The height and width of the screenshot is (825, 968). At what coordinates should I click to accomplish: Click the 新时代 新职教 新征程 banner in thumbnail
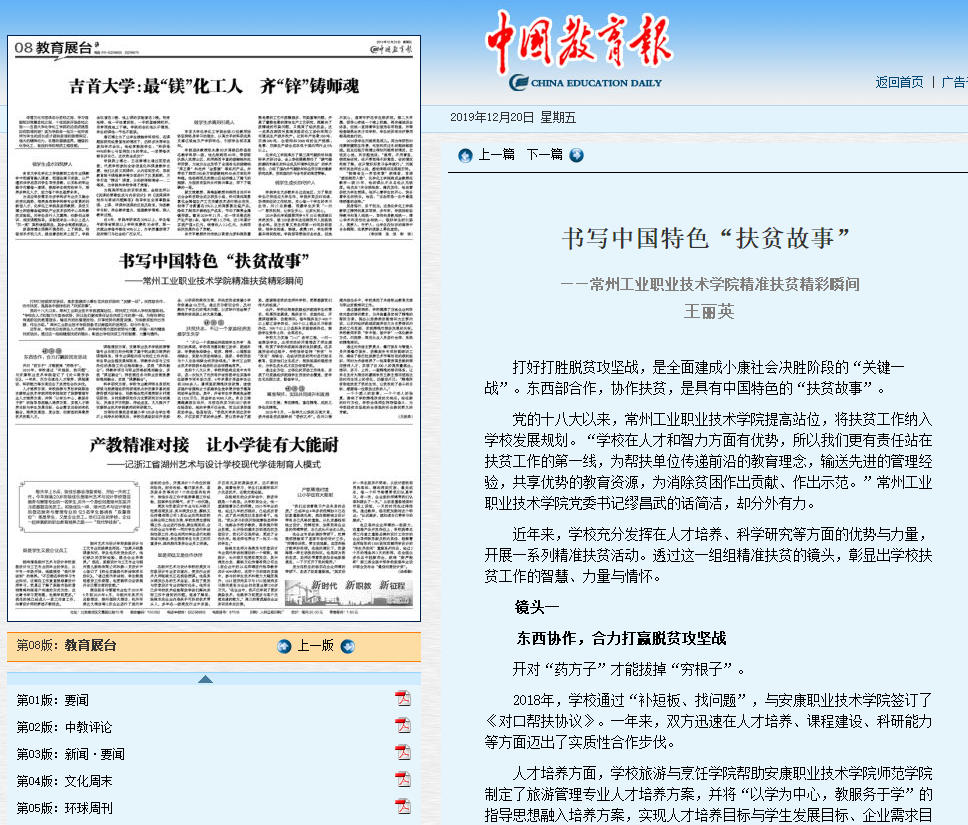pos(348,592)
